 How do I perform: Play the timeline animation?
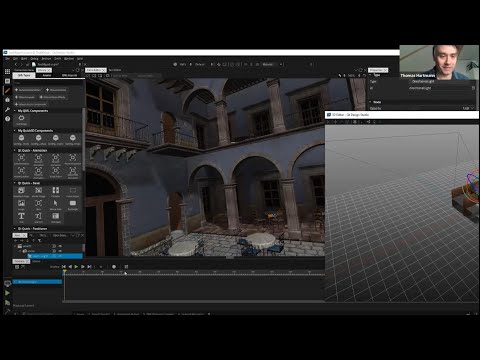pos(76,267)
